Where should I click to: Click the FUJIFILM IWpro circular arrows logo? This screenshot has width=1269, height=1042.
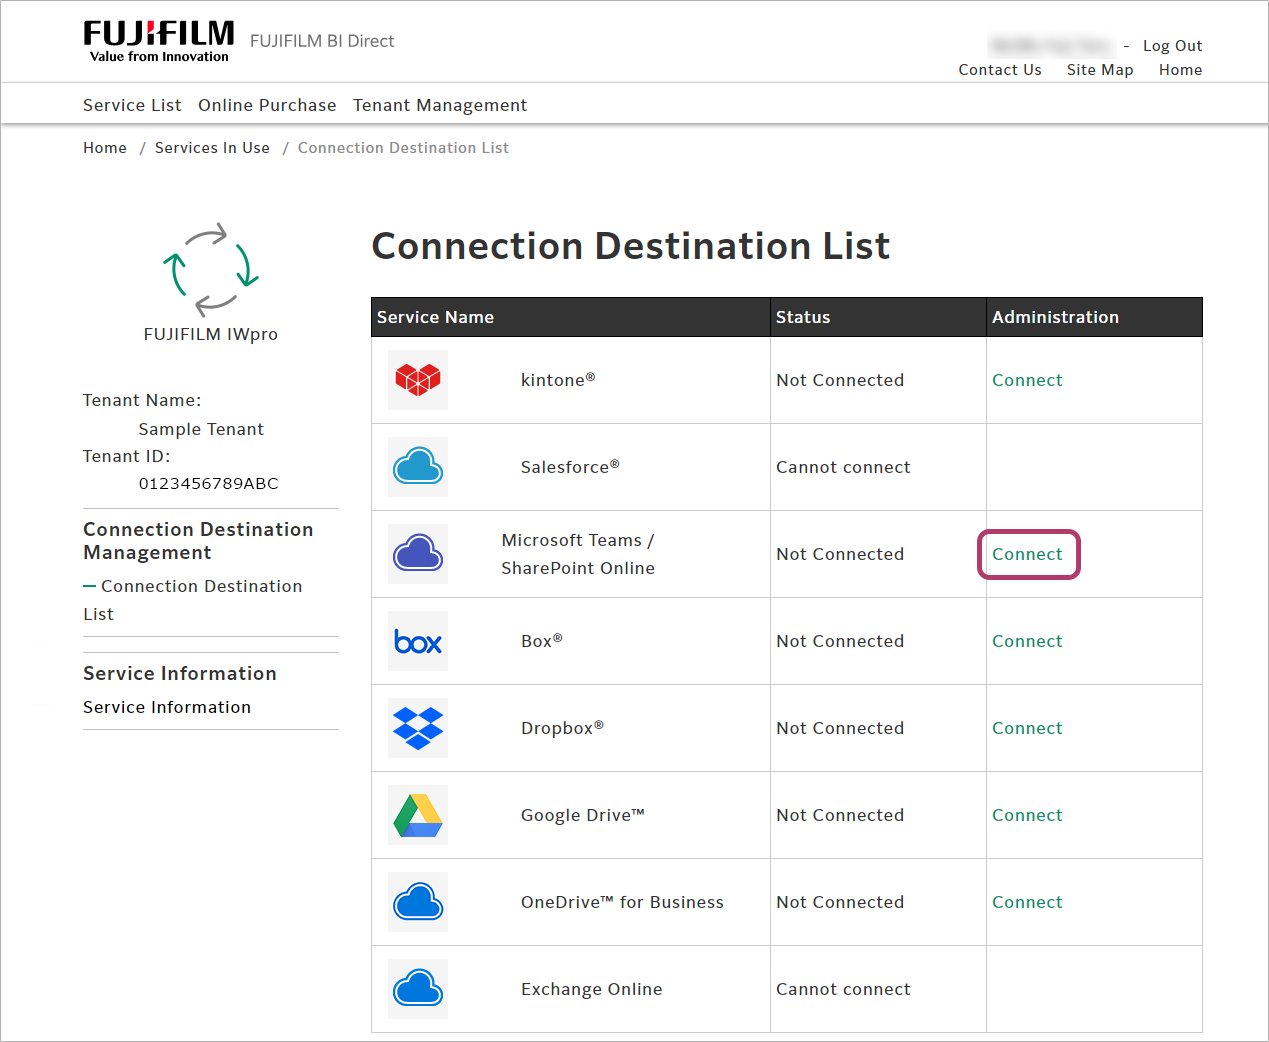(211, 269)
